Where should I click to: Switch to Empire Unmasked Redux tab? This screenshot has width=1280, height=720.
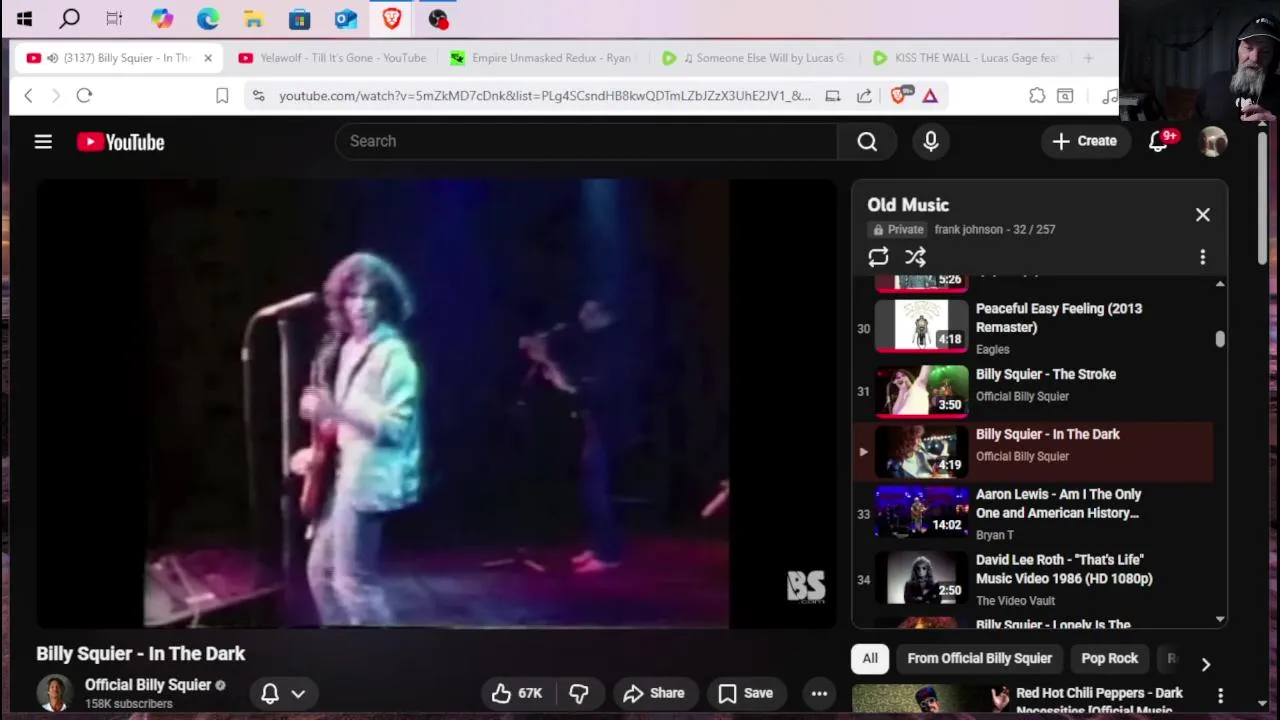[543, 58]
